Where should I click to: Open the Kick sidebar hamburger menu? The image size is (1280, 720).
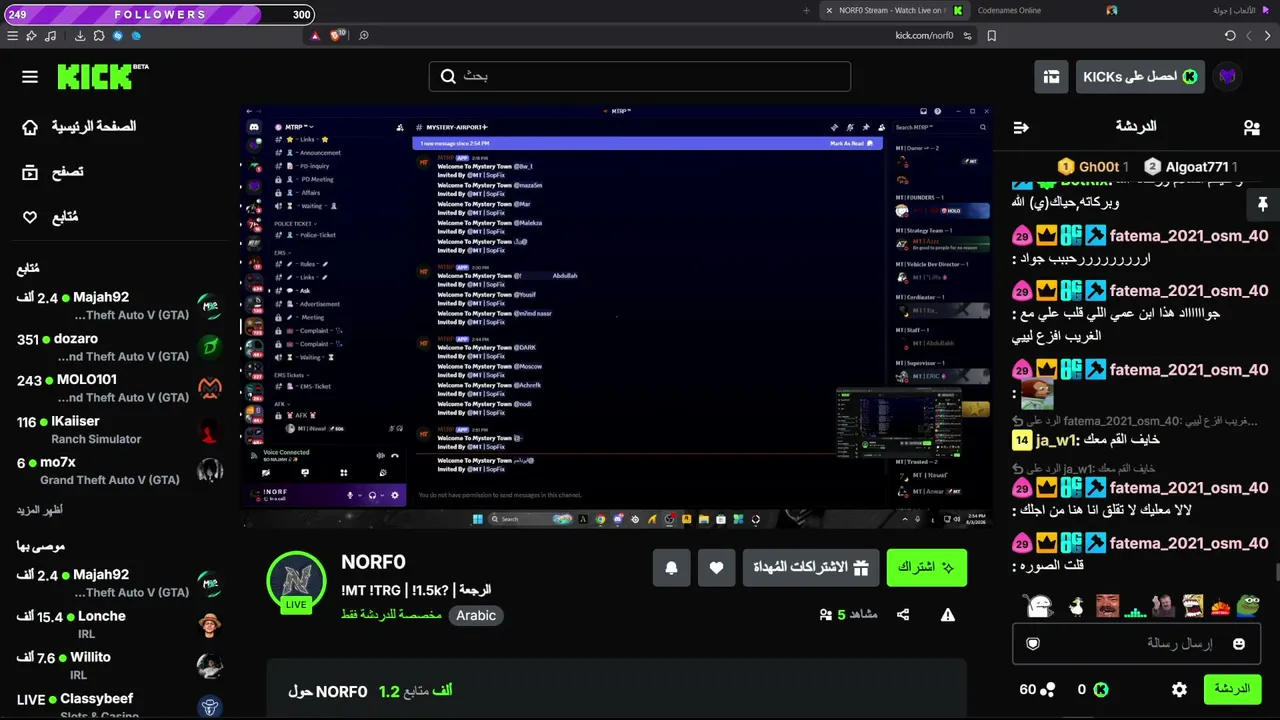(30, 77)
